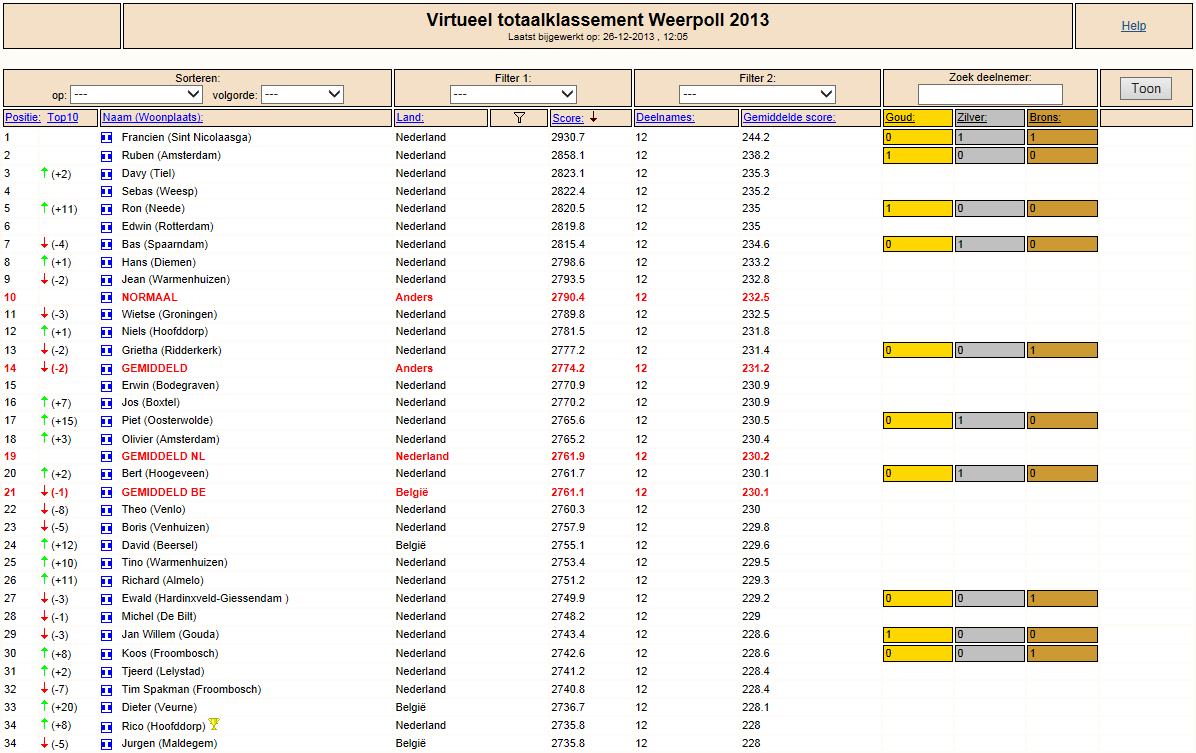The height and width of the screenshot is (753, 1196).
Task: Click the blue icon beside David (Beersel)
Action: (107, 545)
